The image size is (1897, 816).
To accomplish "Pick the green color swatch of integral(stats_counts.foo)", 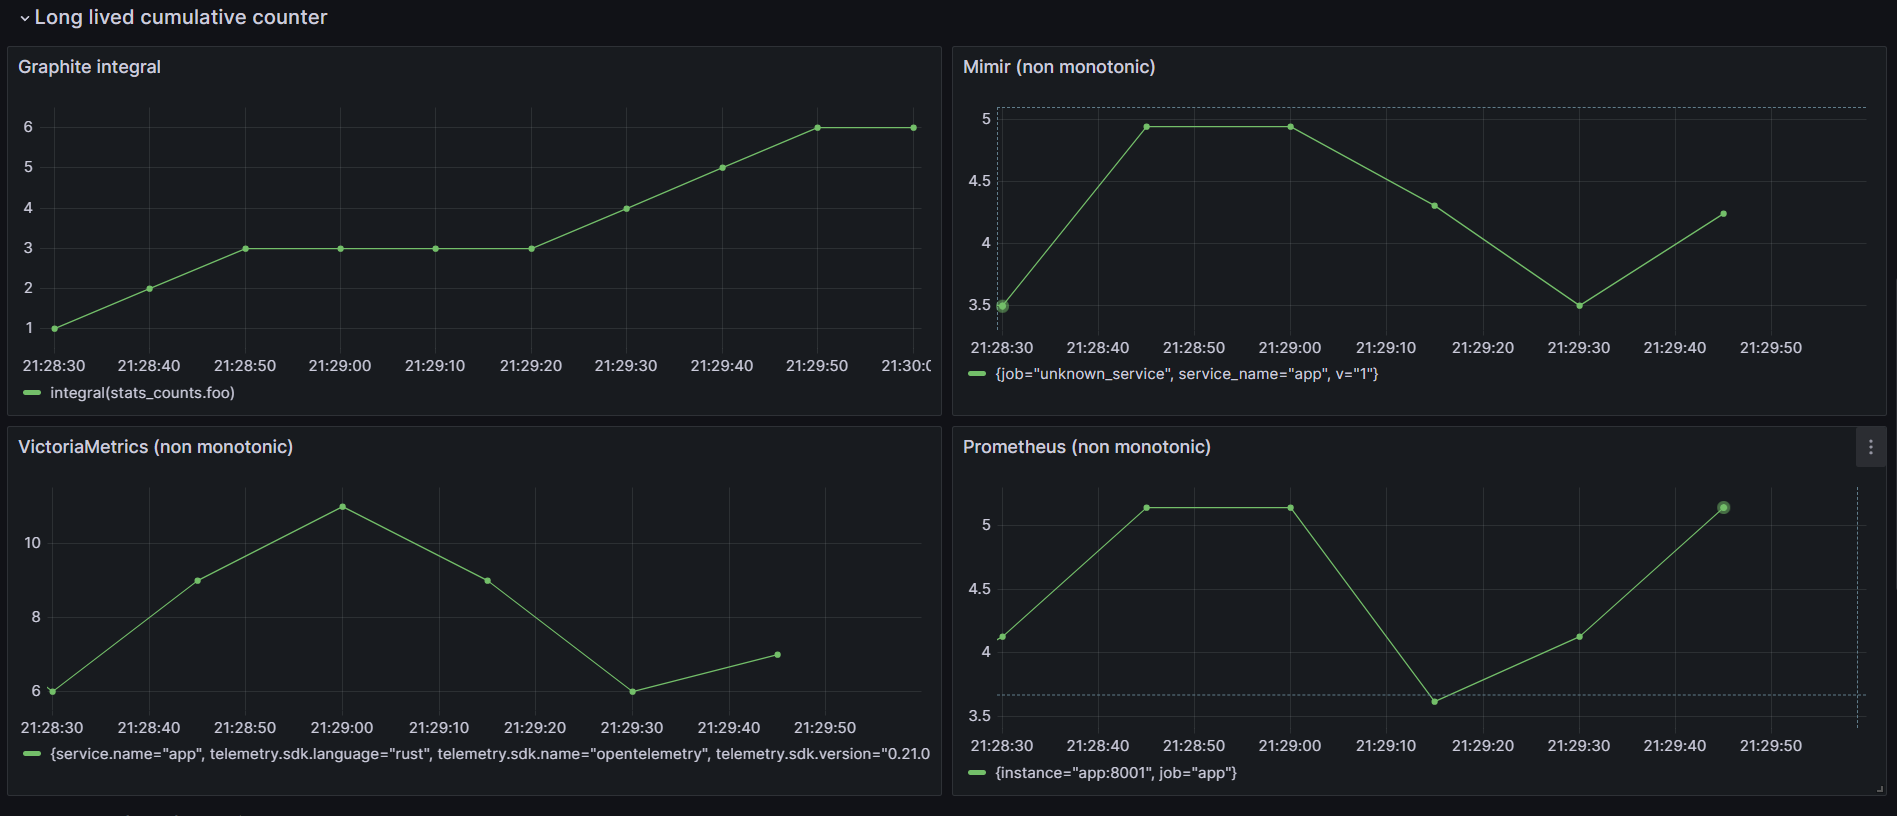I will click(32, 393).
